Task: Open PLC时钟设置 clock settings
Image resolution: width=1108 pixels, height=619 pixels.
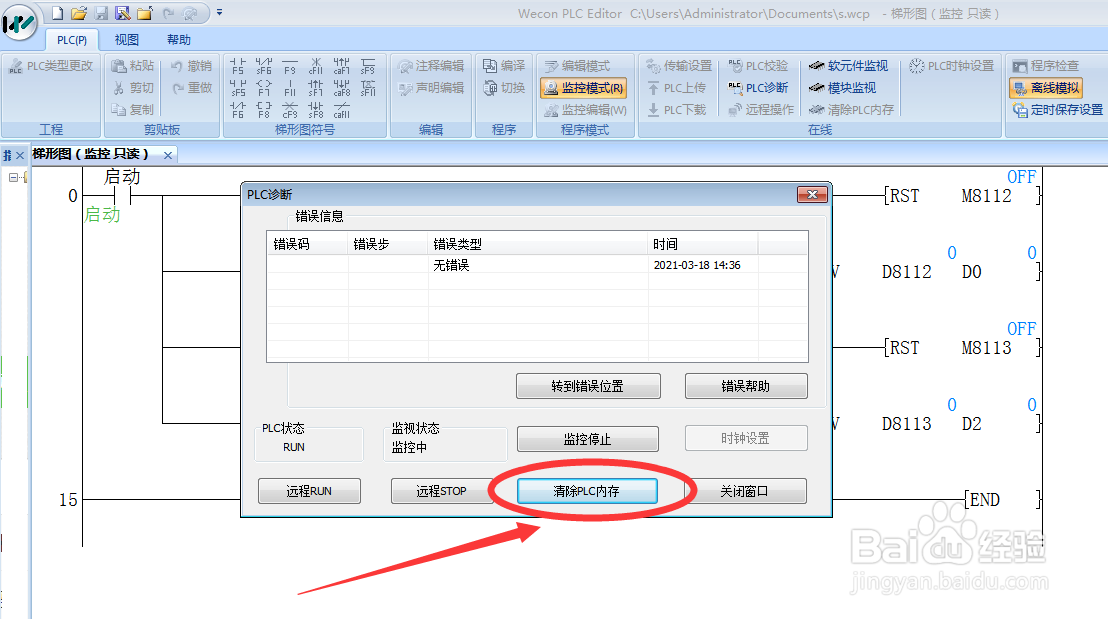Action: pyautogui.click(x=952, y=66)
